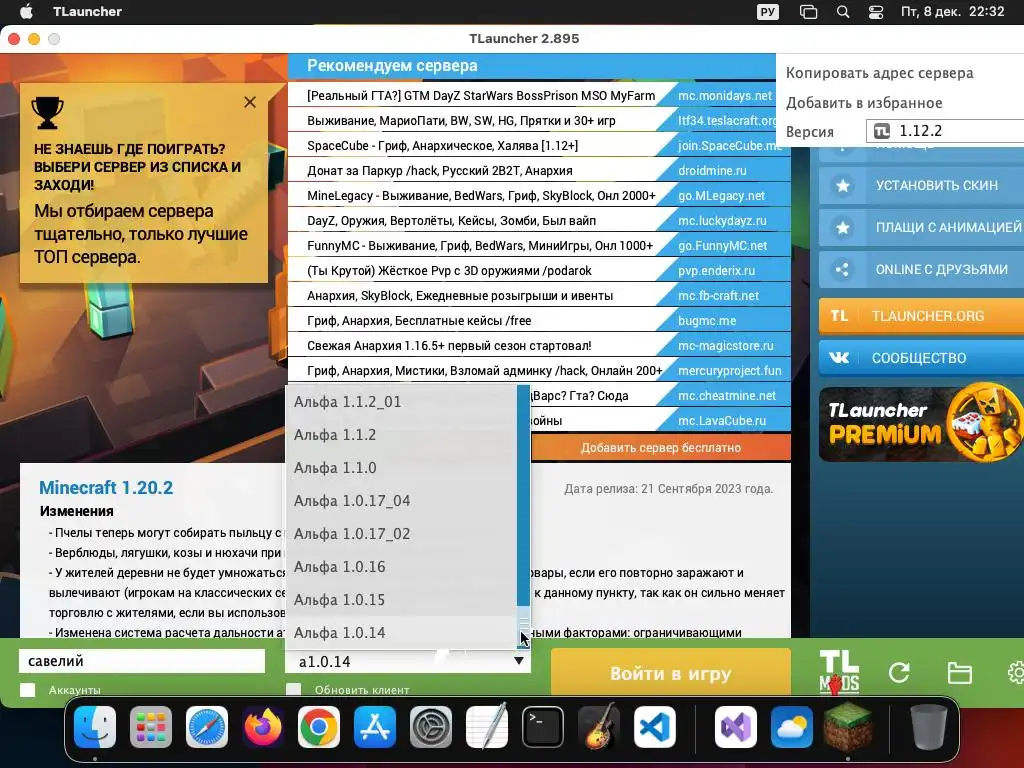Open Spotlight search in the menu bar
The height and width of the screenshot is (768, 1024).
click(x=843, y=12)
